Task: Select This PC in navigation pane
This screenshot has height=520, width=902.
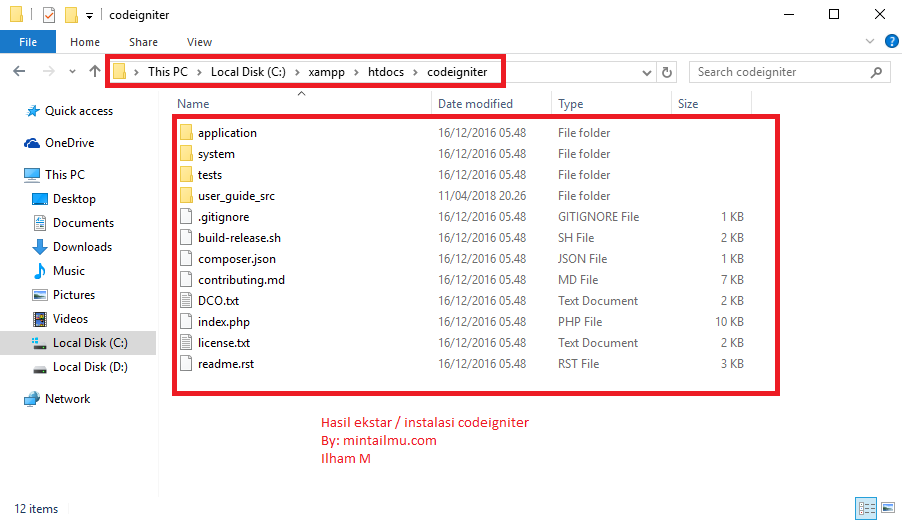Action: 64,174
